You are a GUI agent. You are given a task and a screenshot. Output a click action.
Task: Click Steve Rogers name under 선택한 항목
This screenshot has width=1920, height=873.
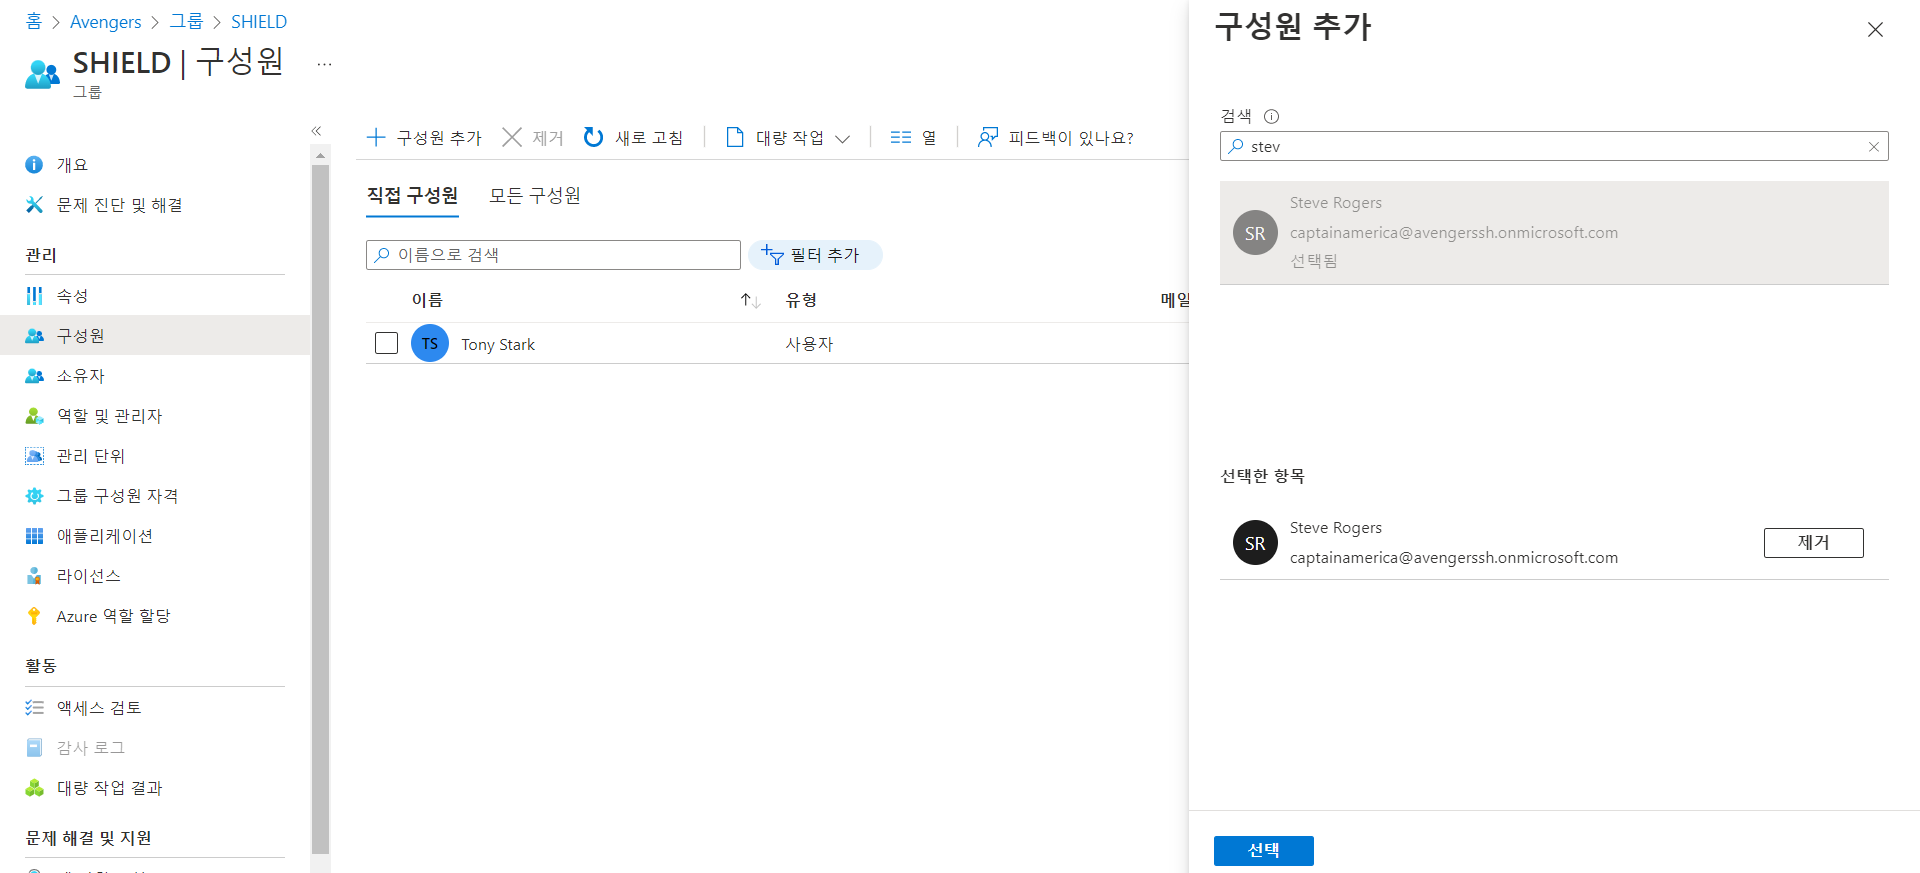pyautogui.click(x=1335, y=528)
